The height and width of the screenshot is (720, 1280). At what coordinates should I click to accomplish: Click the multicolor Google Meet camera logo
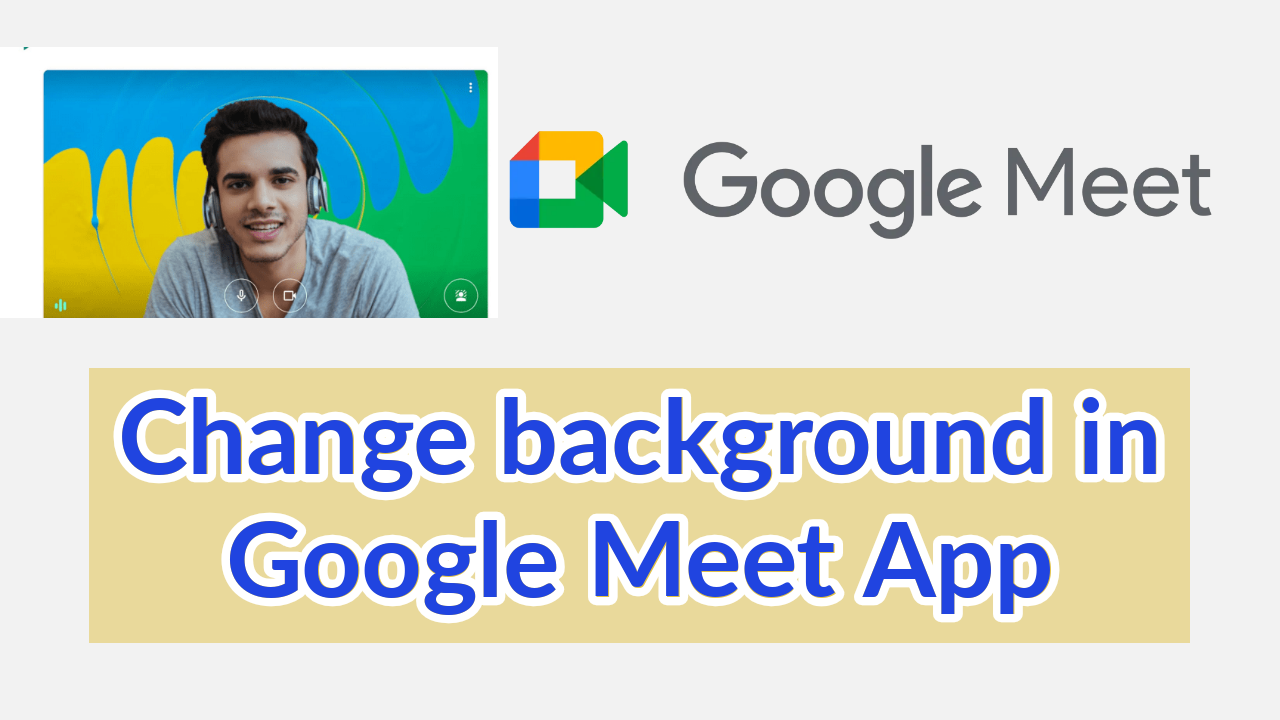[x=568, y=180]
